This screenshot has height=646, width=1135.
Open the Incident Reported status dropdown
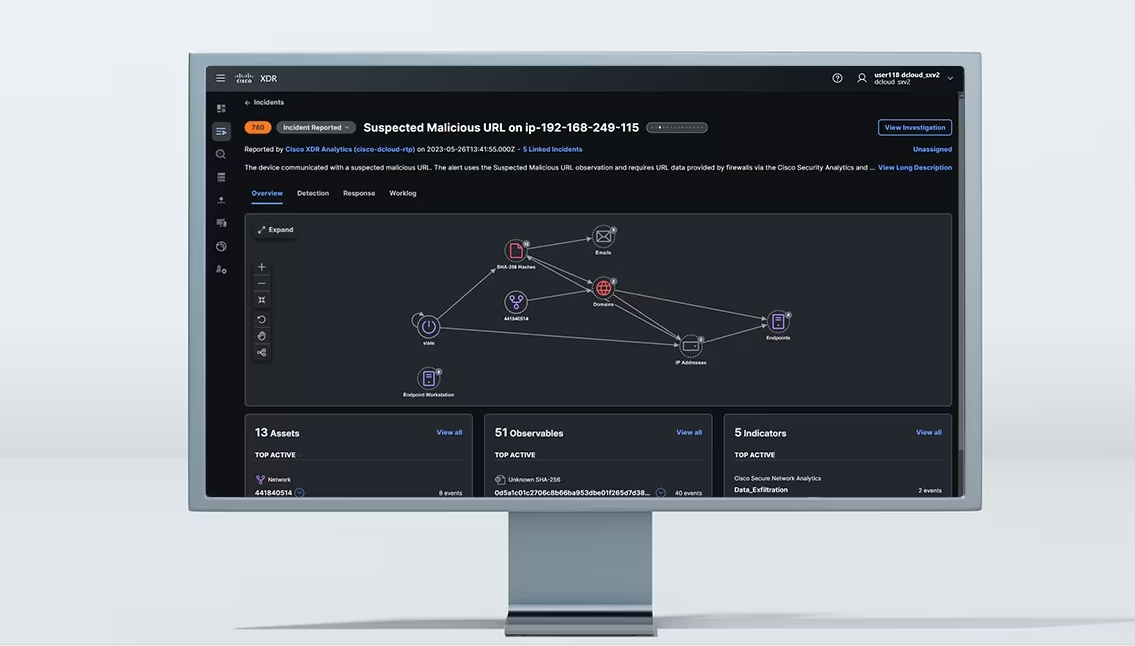(316, 128)
